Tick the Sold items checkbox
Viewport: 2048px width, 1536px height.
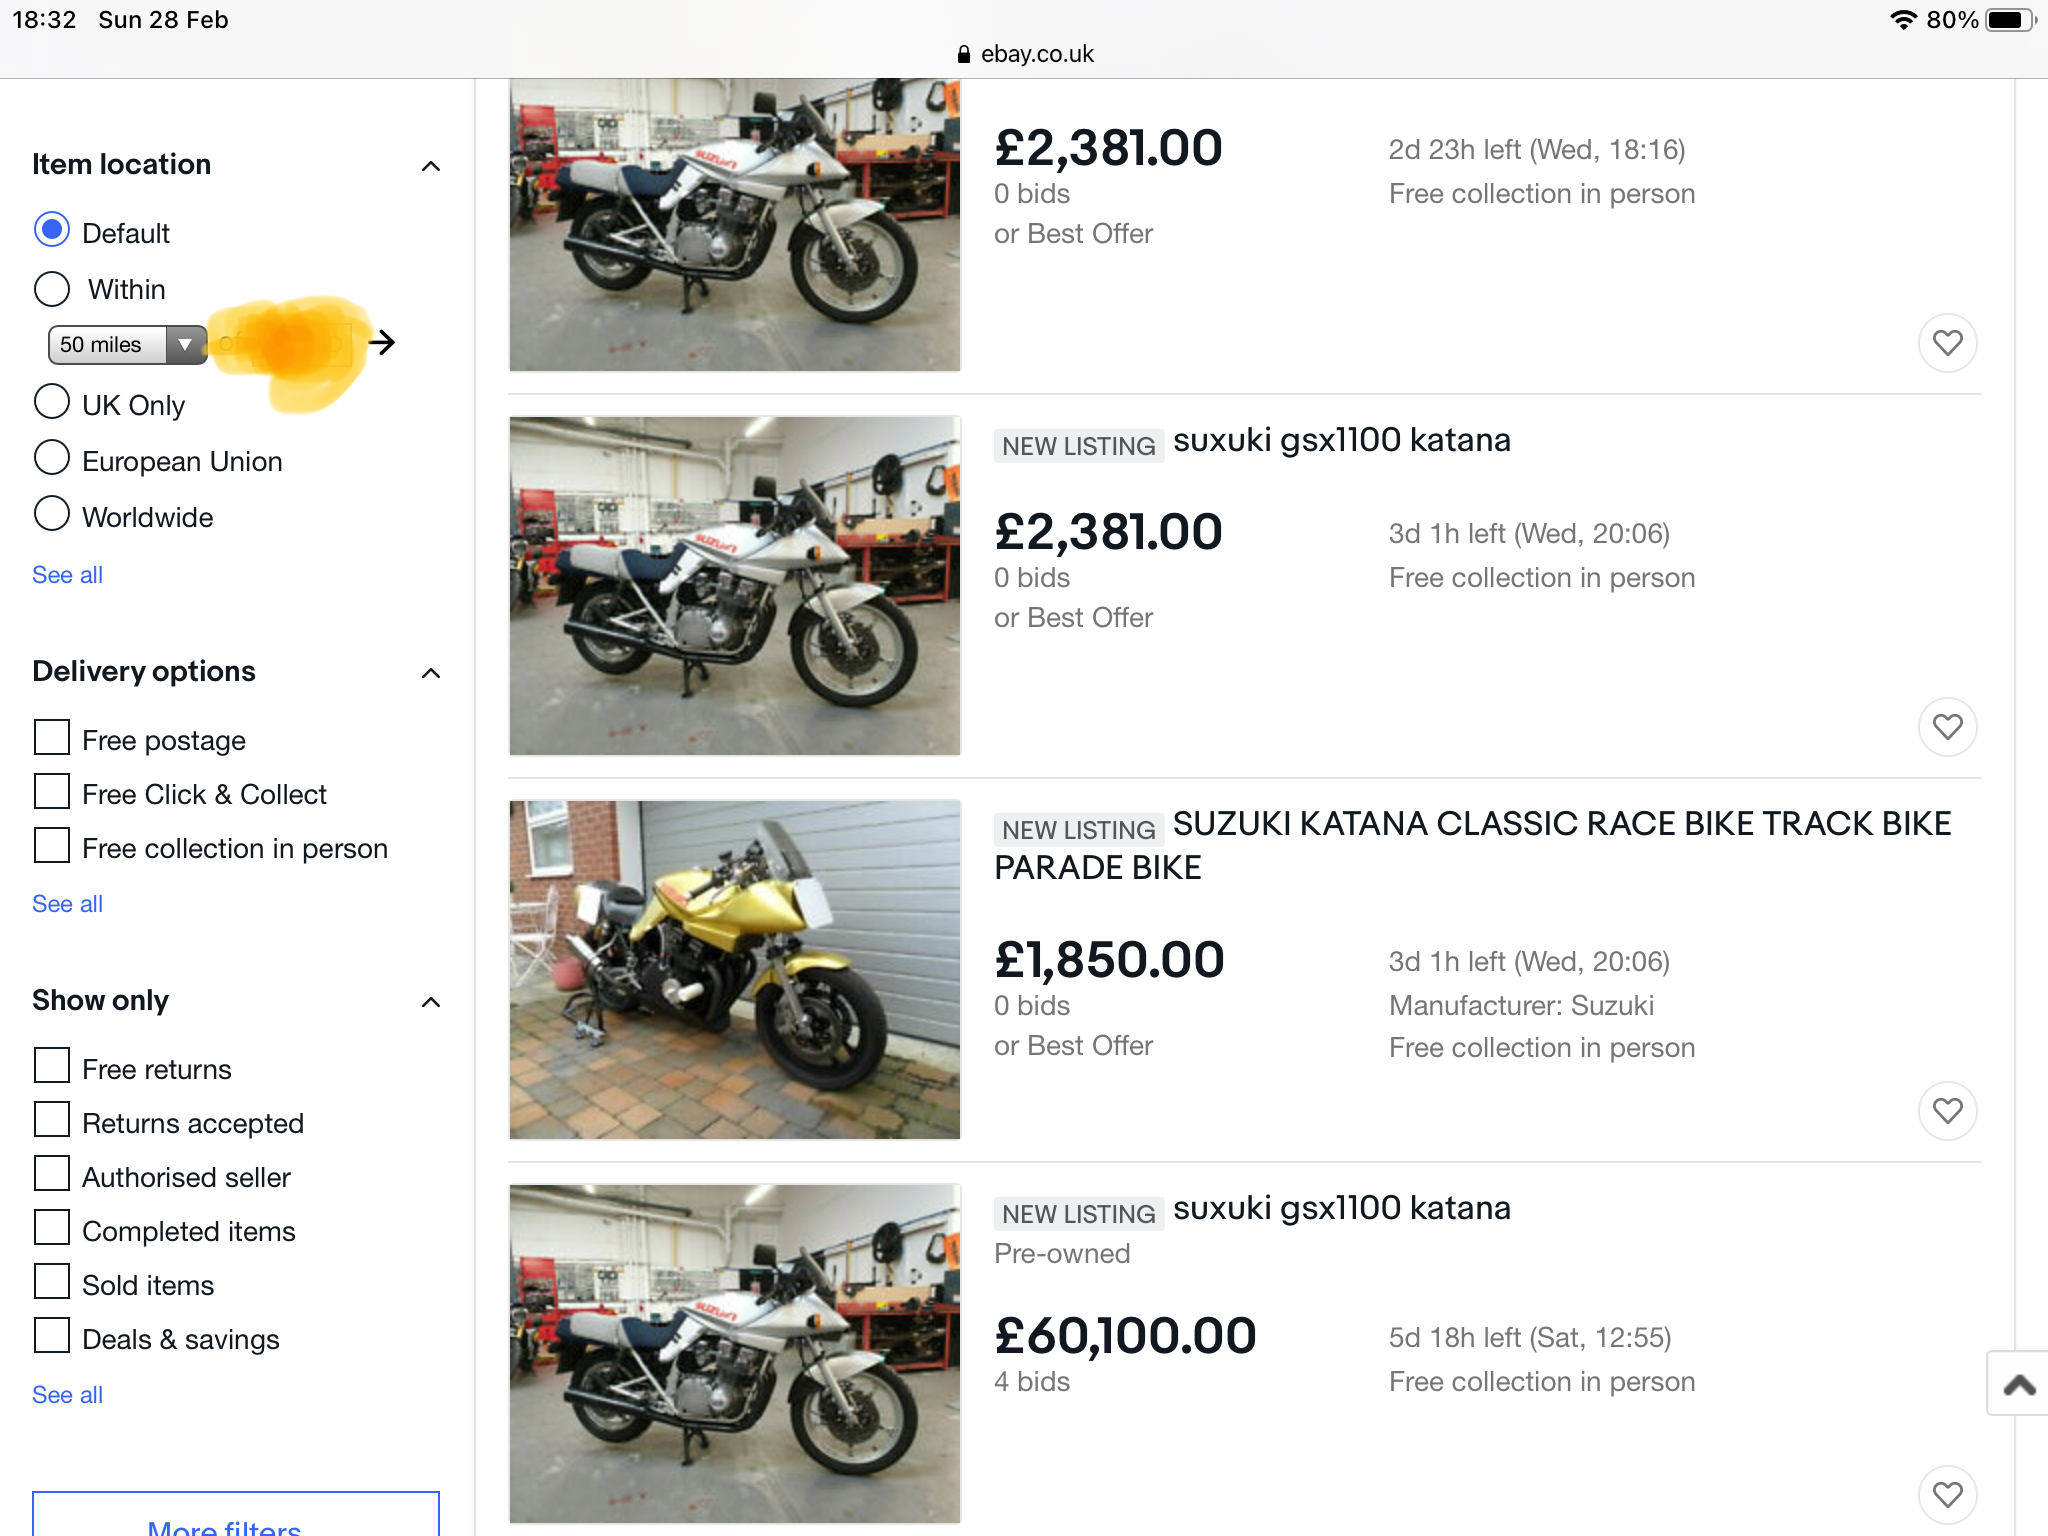click(x=52, y=1282)
